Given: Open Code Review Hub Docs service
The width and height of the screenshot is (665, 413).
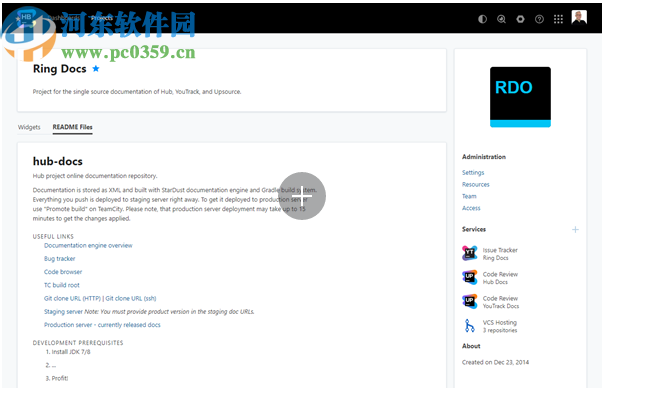Looking at the screenshot, I should pos(500,278).
